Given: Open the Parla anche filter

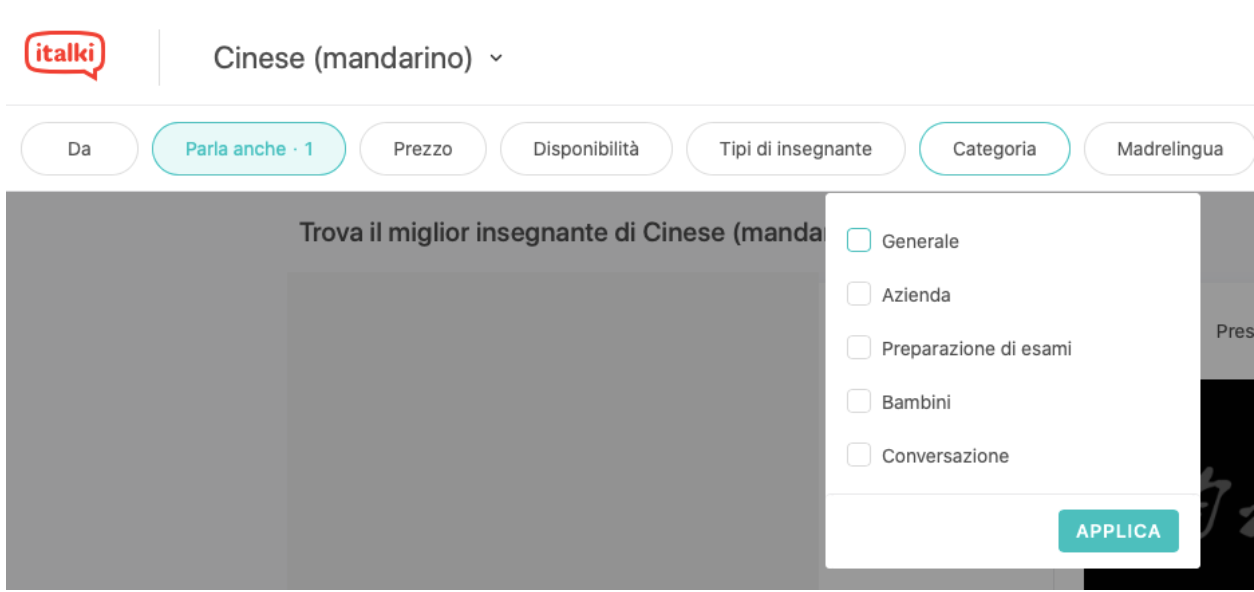Looking at the screenshot, I should tap(249, 149).
